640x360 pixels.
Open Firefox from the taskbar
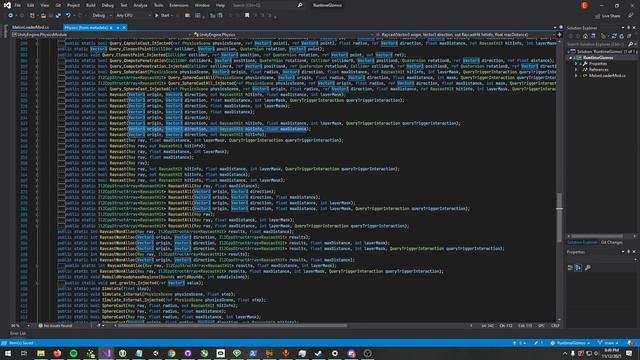57,353
